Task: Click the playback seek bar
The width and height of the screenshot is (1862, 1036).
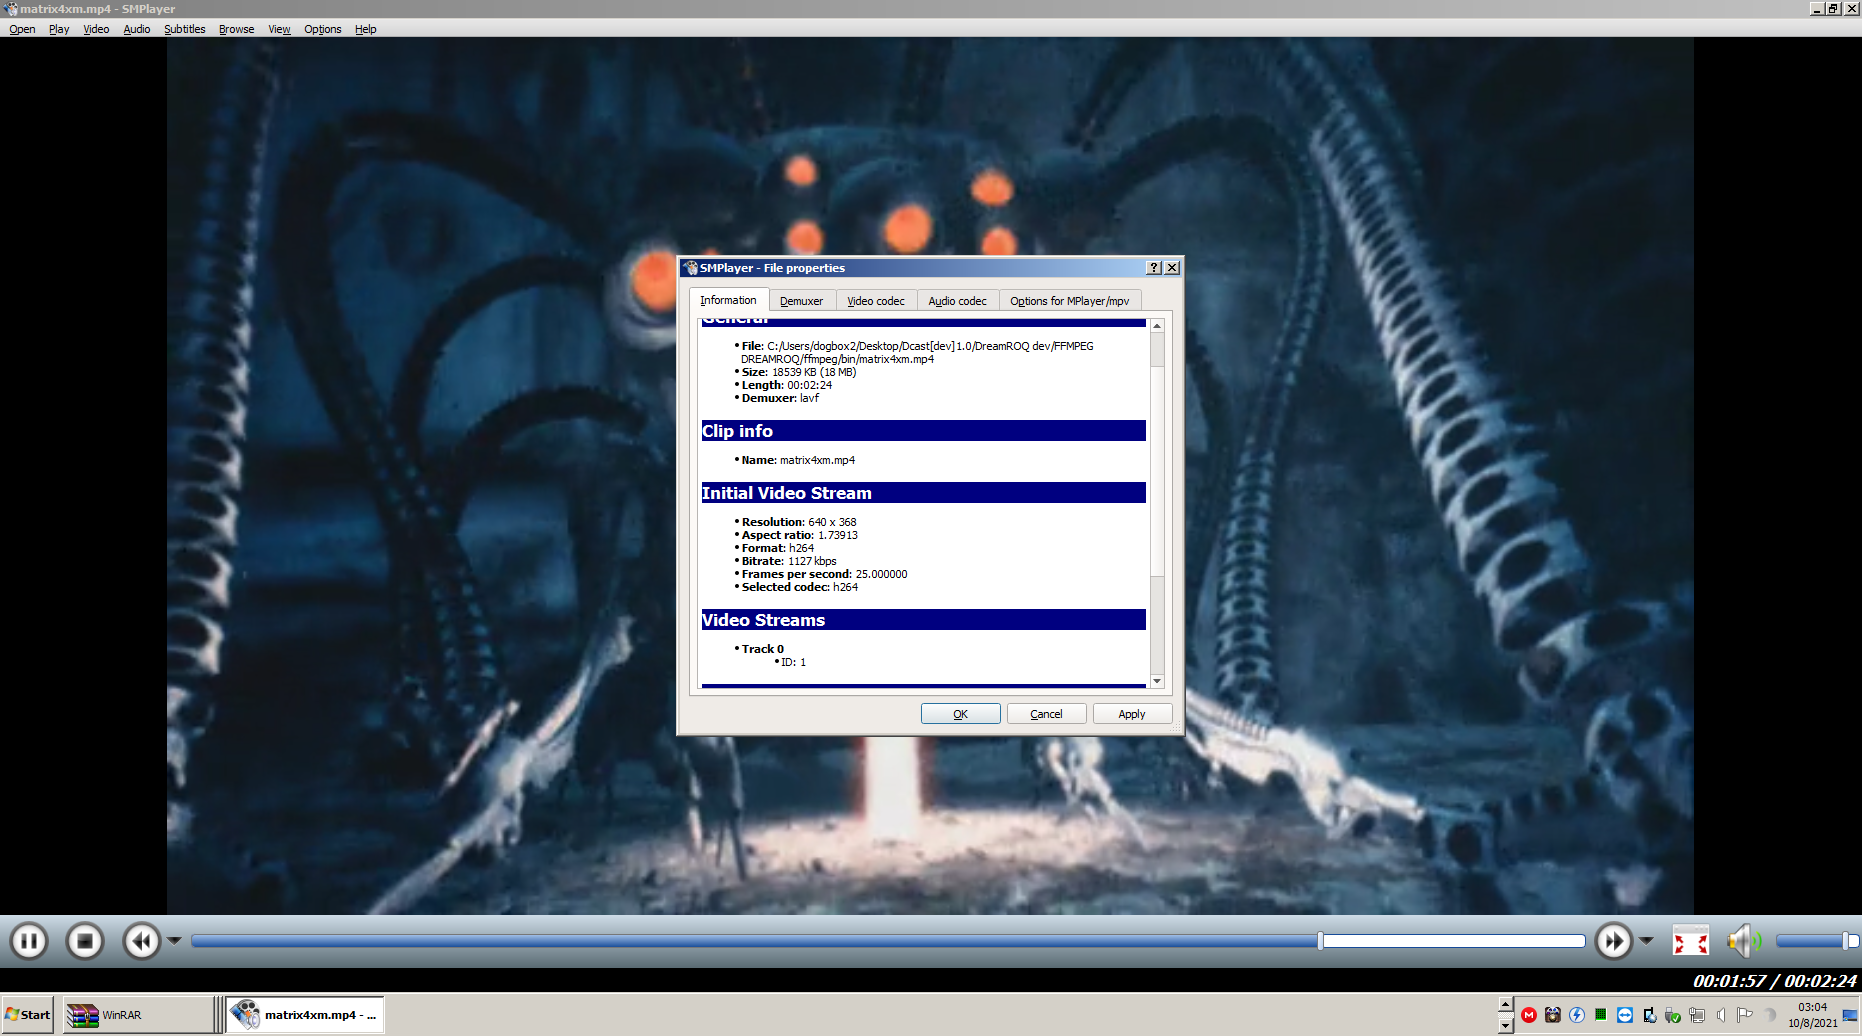Action: pyautogui.click(x=888, y=941)
